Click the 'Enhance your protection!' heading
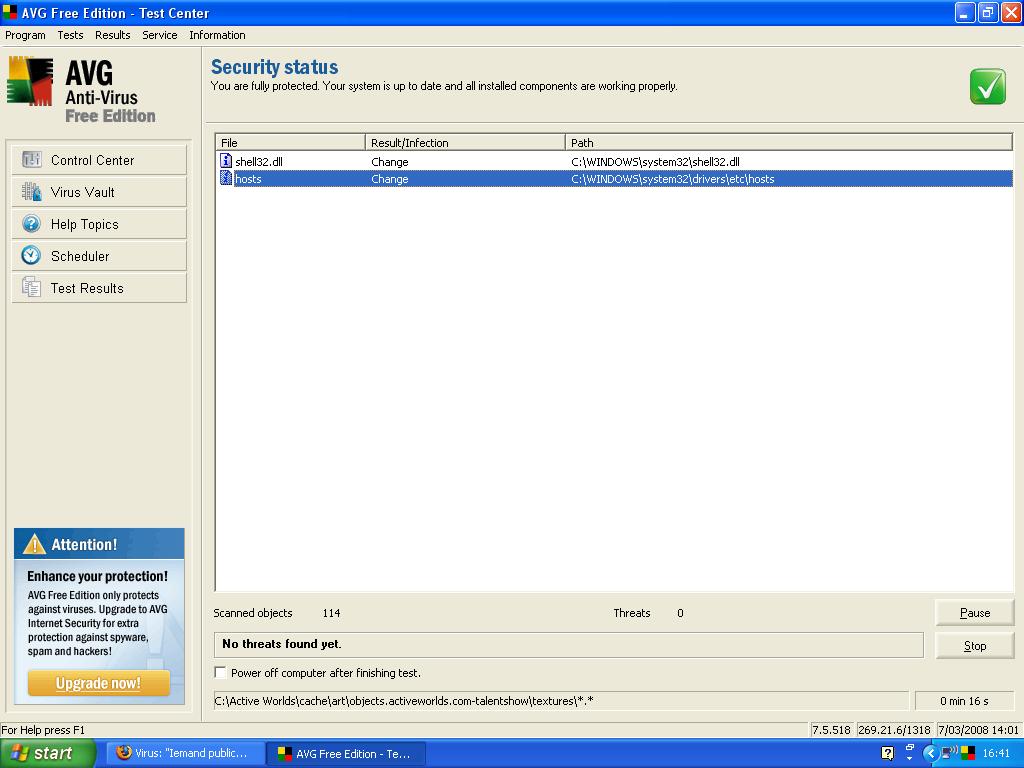Image resolution: width=1024 pixels, height=768 pixels. 97,576
